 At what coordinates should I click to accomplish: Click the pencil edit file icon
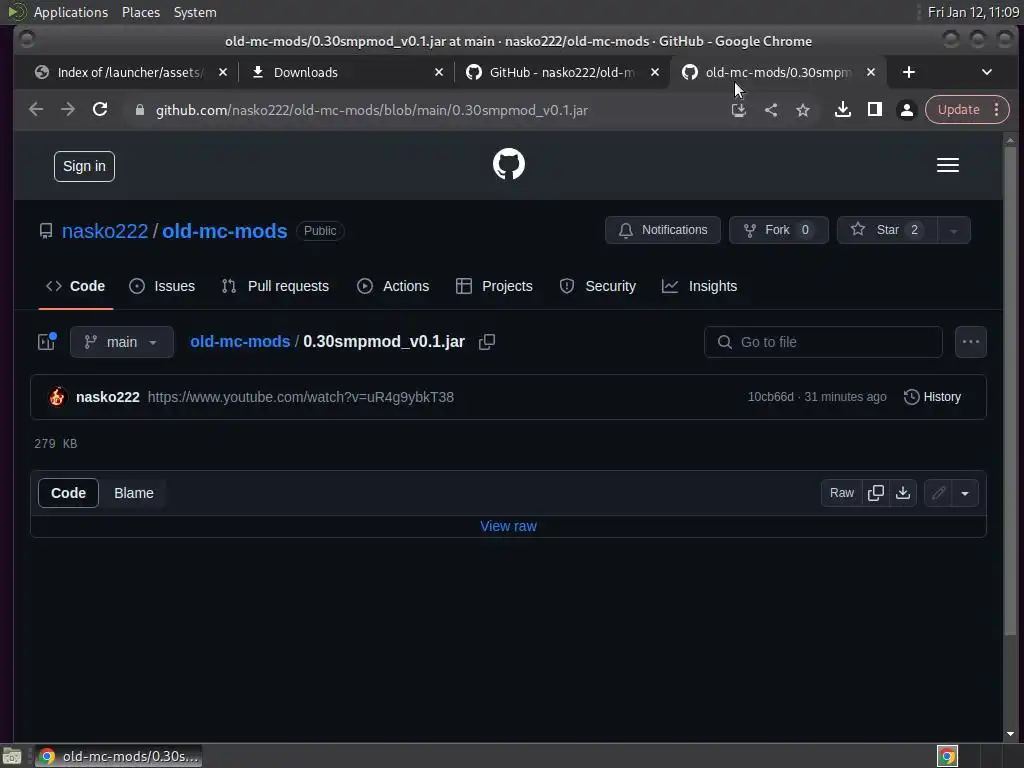click(x=938, y=493)
